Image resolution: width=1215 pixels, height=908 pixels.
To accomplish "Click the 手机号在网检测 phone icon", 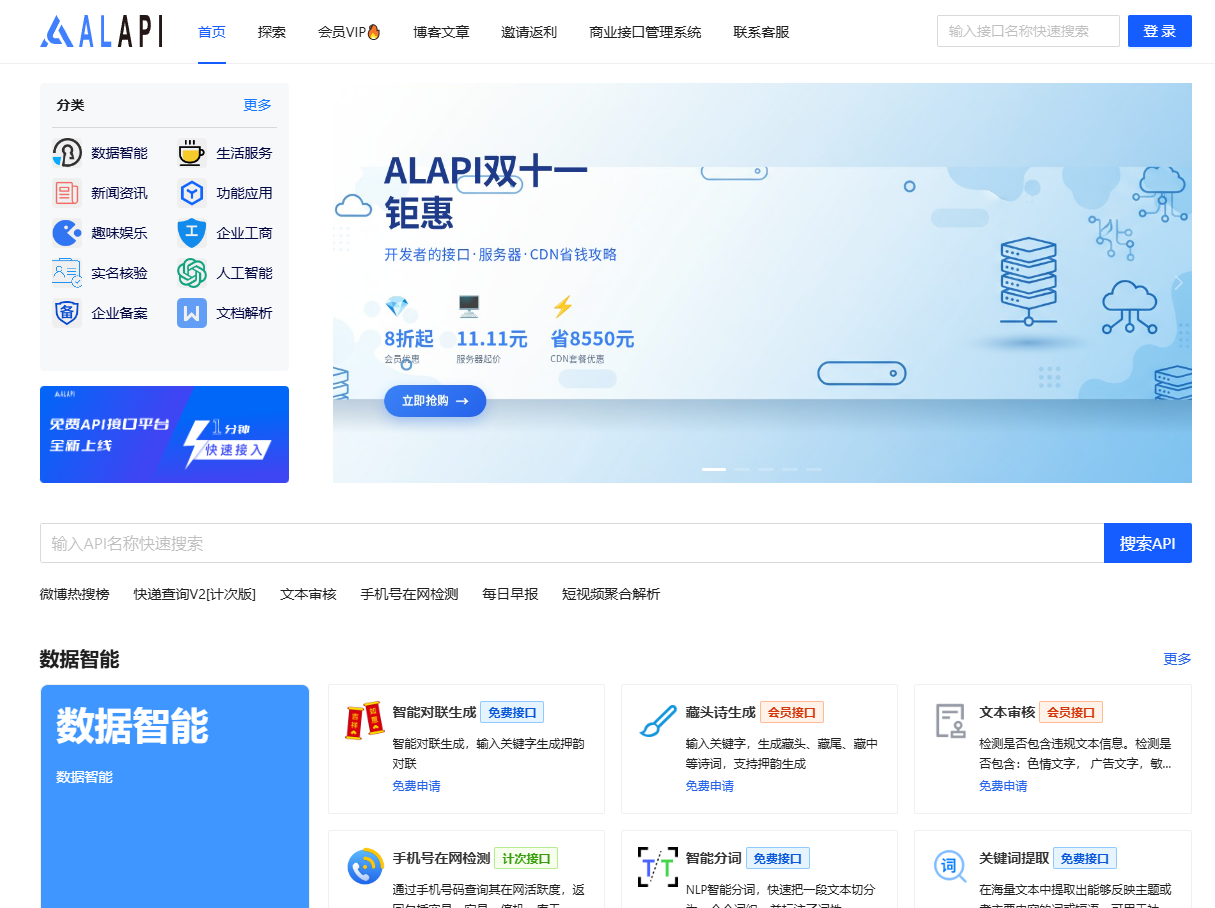I will pos(364,866).
